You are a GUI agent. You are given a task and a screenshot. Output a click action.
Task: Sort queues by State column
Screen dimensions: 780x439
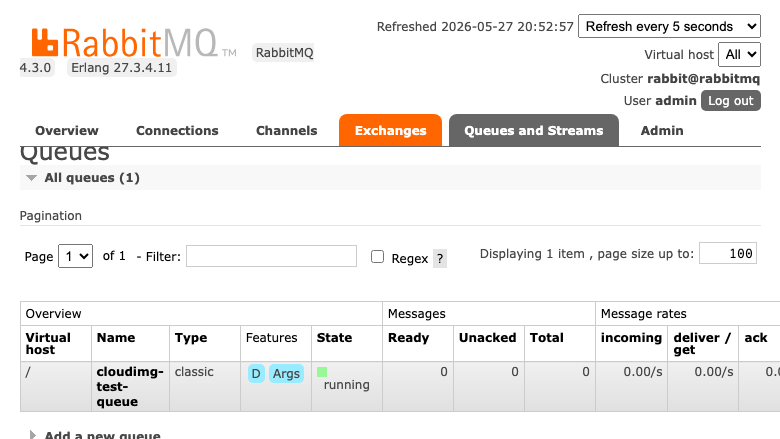click(x=334, y=338)
